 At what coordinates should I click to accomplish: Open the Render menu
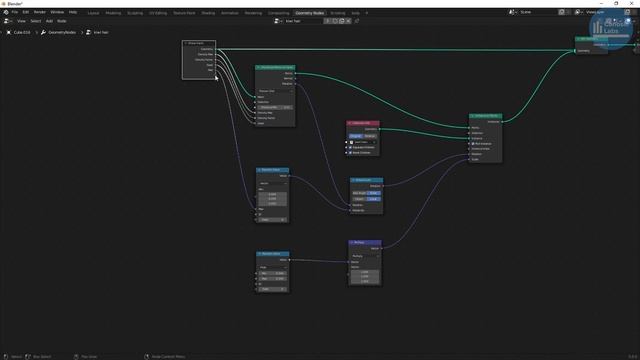40,12
